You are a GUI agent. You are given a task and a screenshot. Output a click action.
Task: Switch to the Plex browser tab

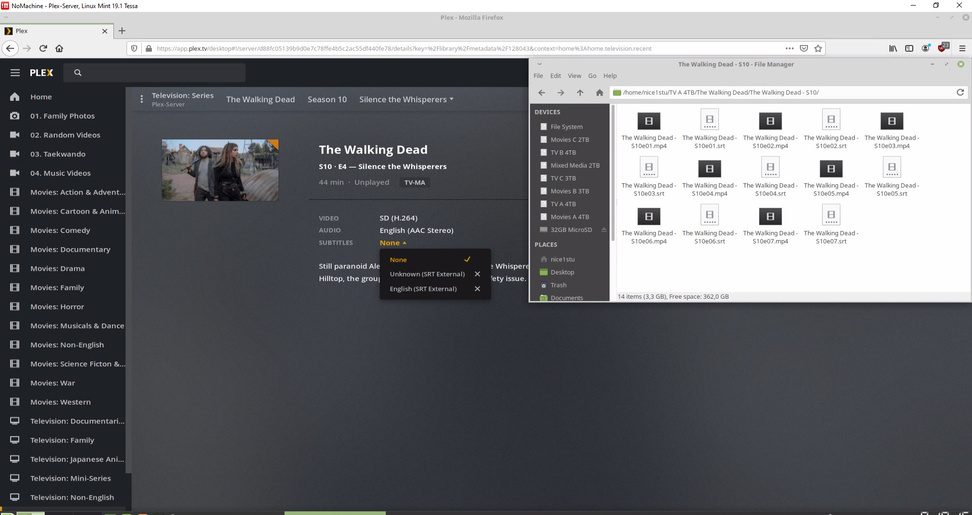tap(56, 31)
